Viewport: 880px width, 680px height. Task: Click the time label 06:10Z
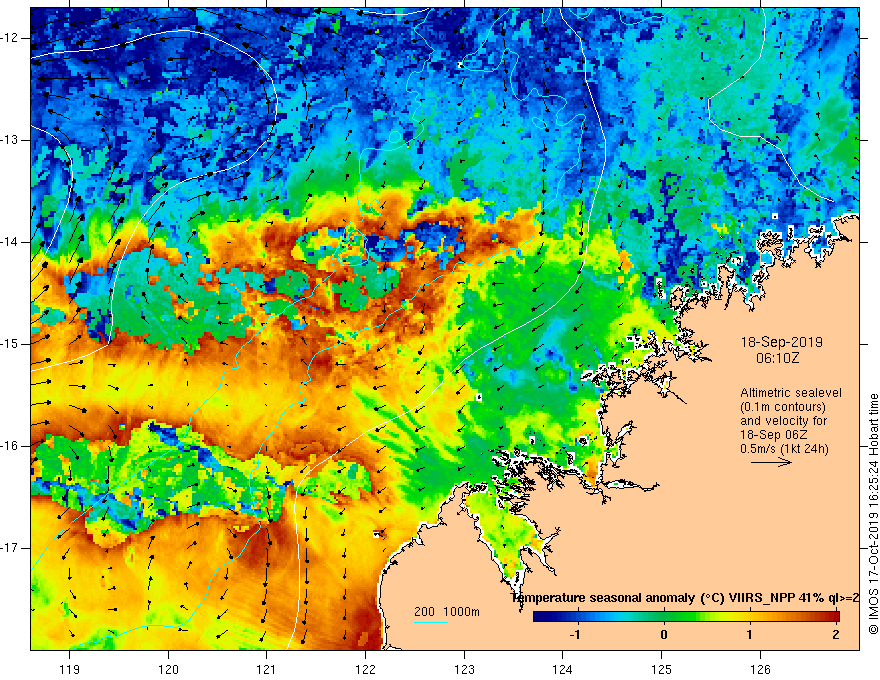(x=777, y=358)
